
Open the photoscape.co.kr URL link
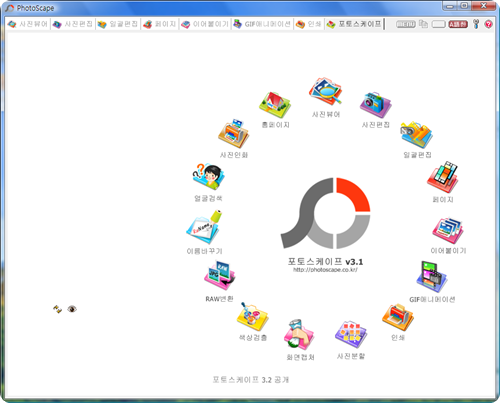(x=325, y=270)
